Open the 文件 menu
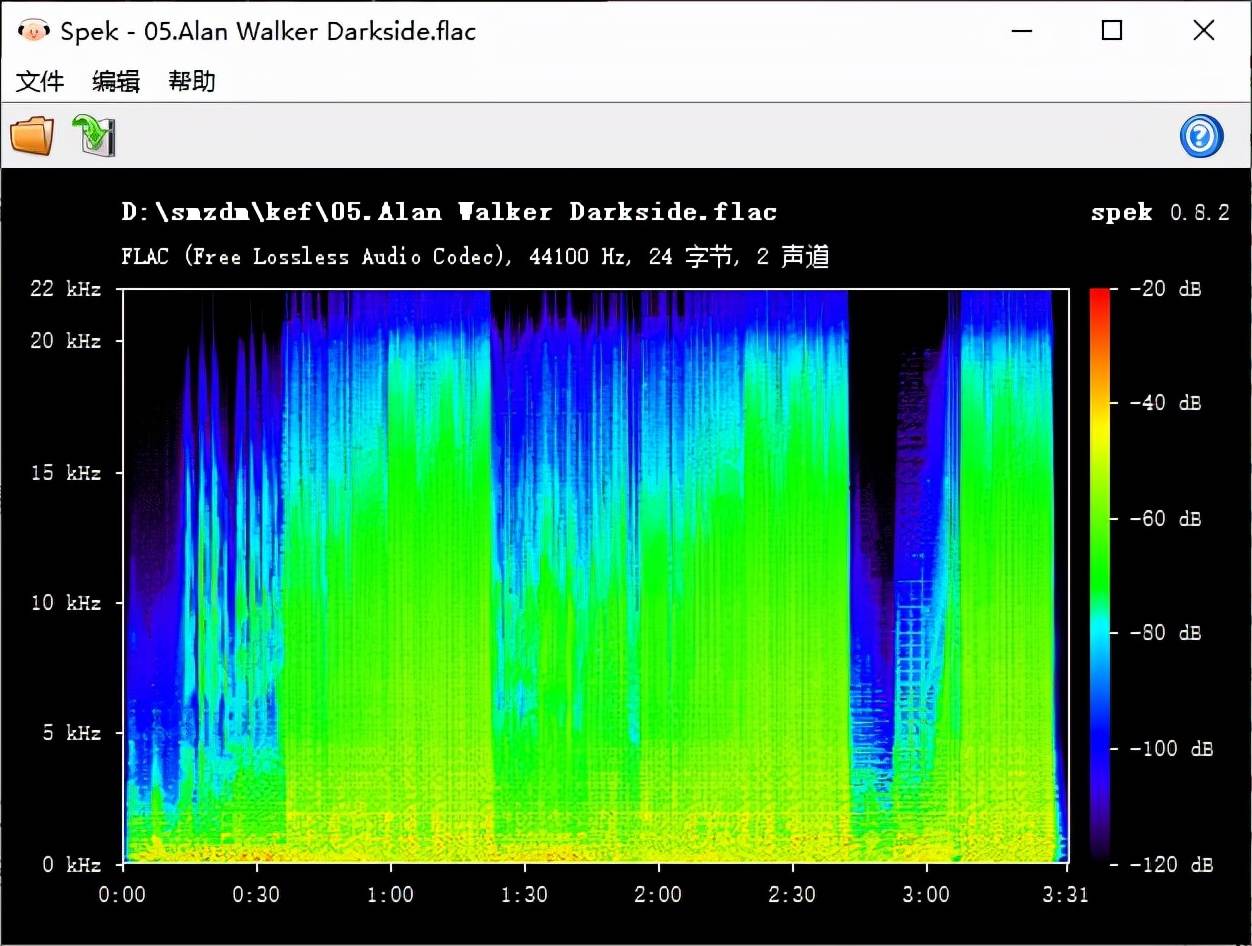Screen dimensions: 1252x946 point(40,81)
